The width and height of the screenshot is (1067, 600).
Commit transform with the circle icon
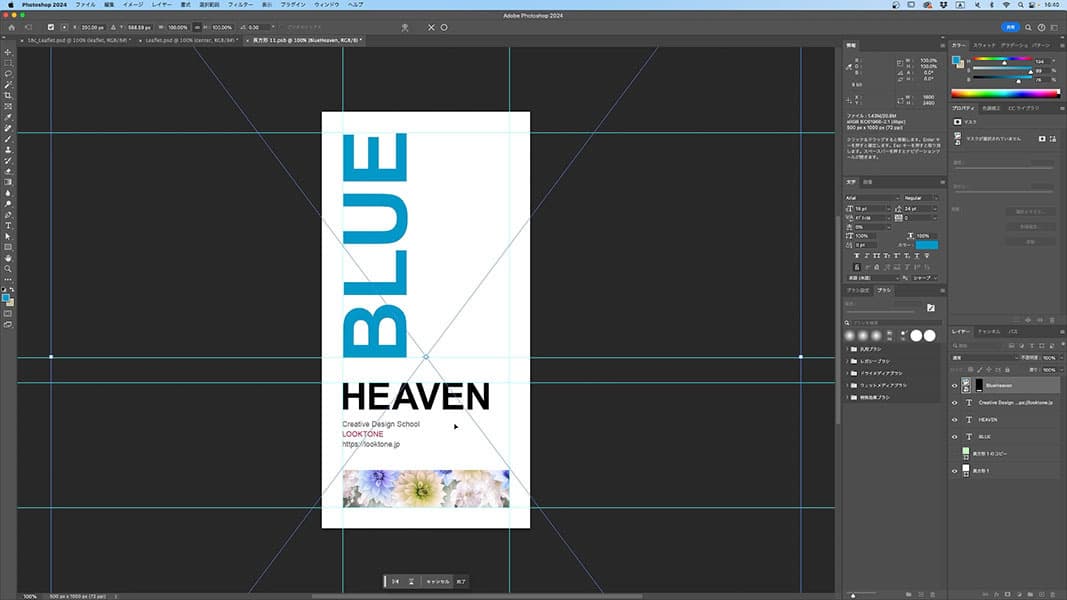click(x=444, y=27)
